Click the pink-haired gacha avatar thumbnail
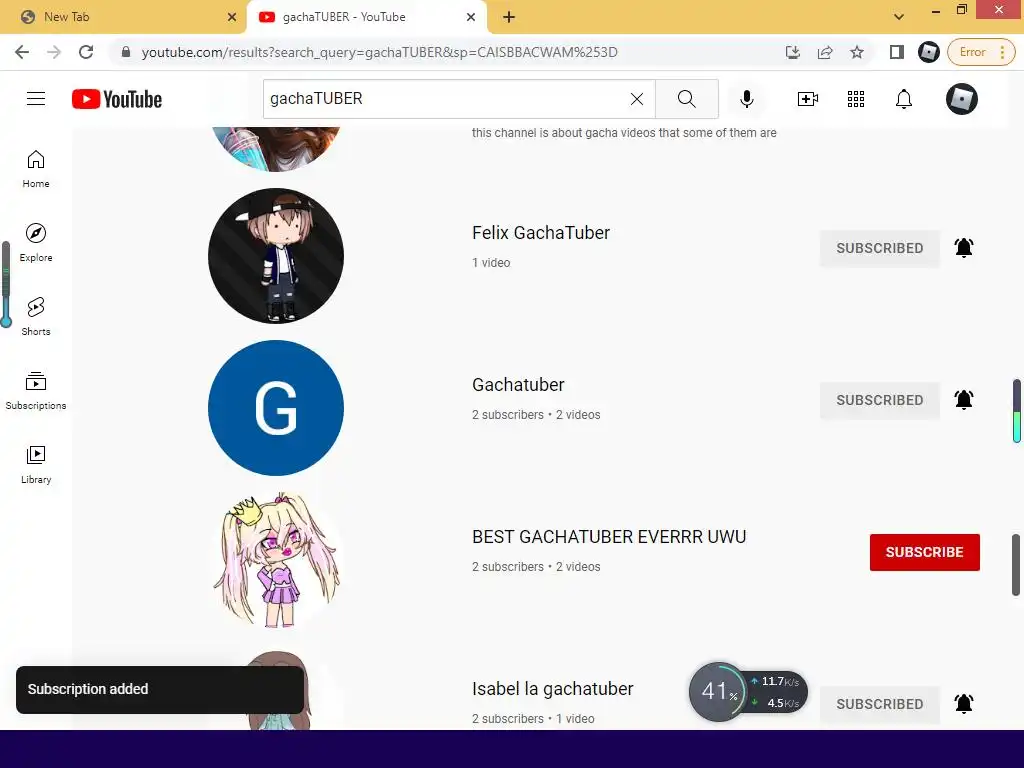 click(276, 560)
